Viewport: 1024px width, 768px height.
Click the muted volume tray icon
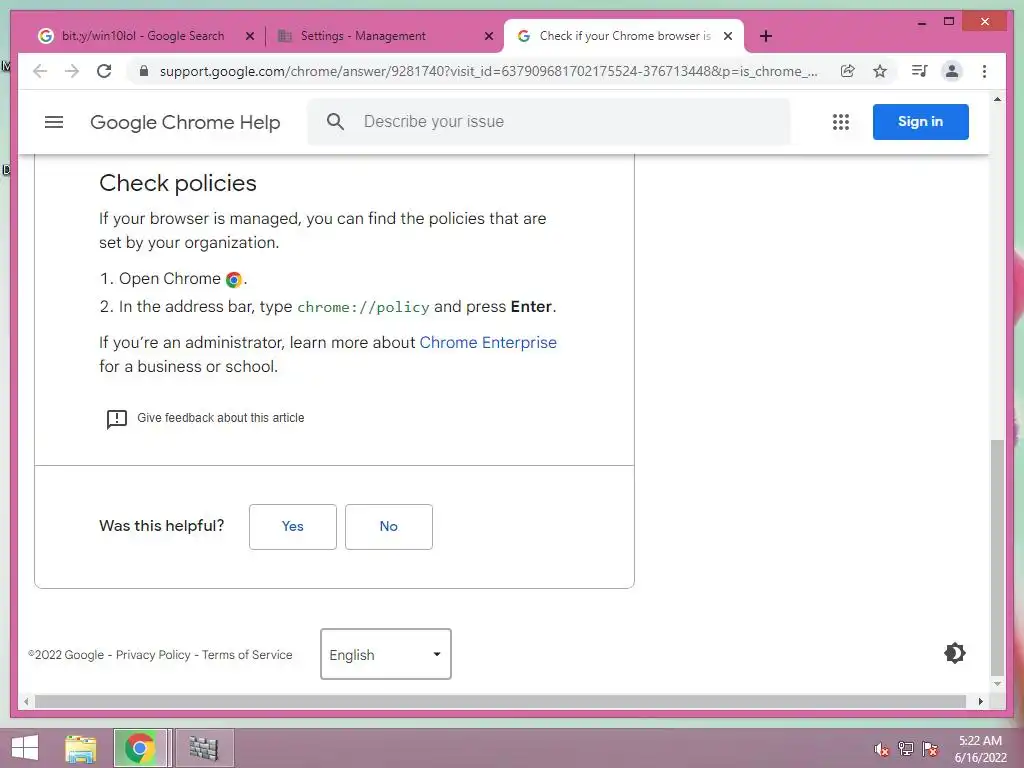881,749
